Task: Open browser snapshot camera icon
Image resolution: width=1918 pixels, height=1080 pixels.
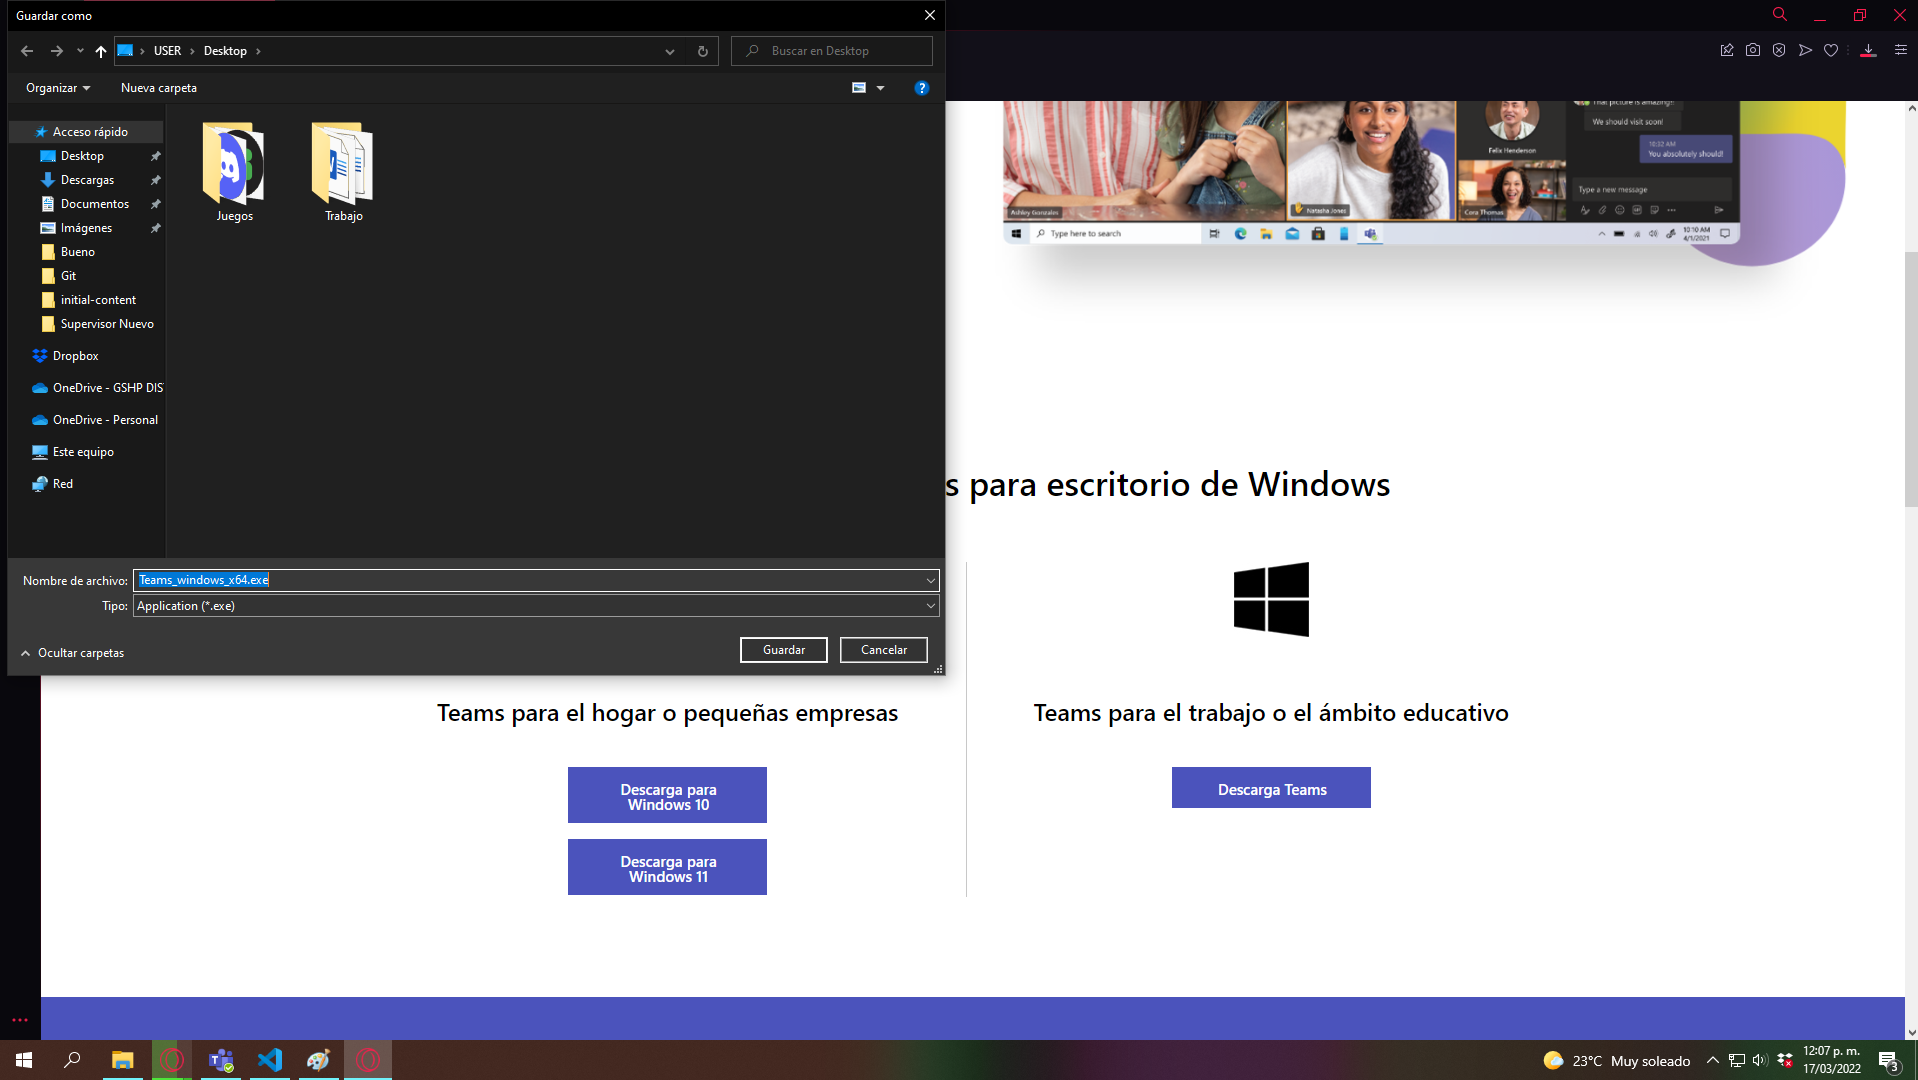Action: pos(1753,50)
